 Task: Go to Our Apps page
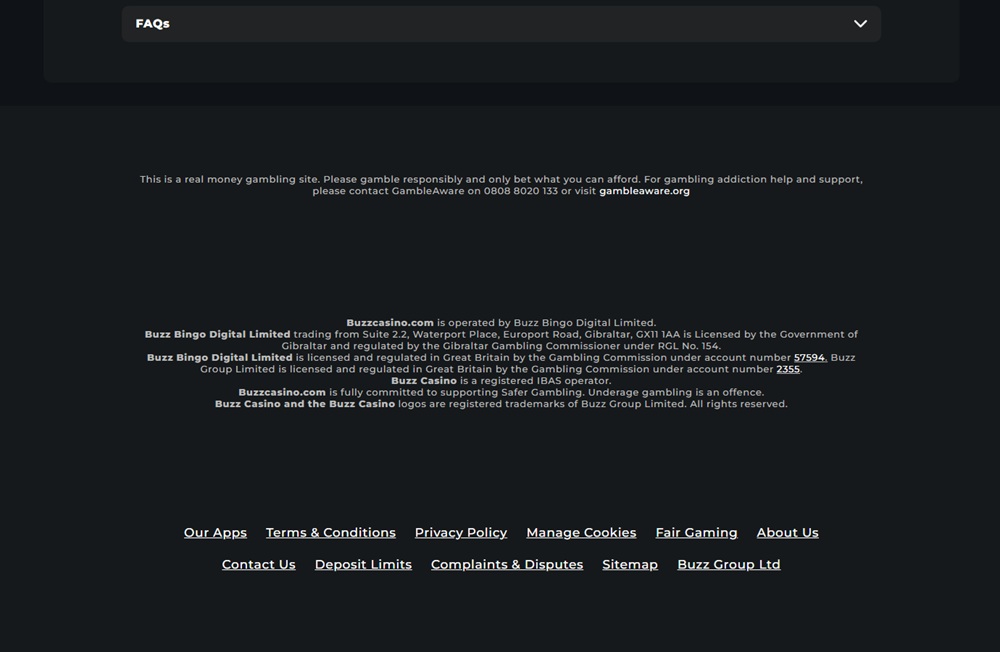pos(215,533)
